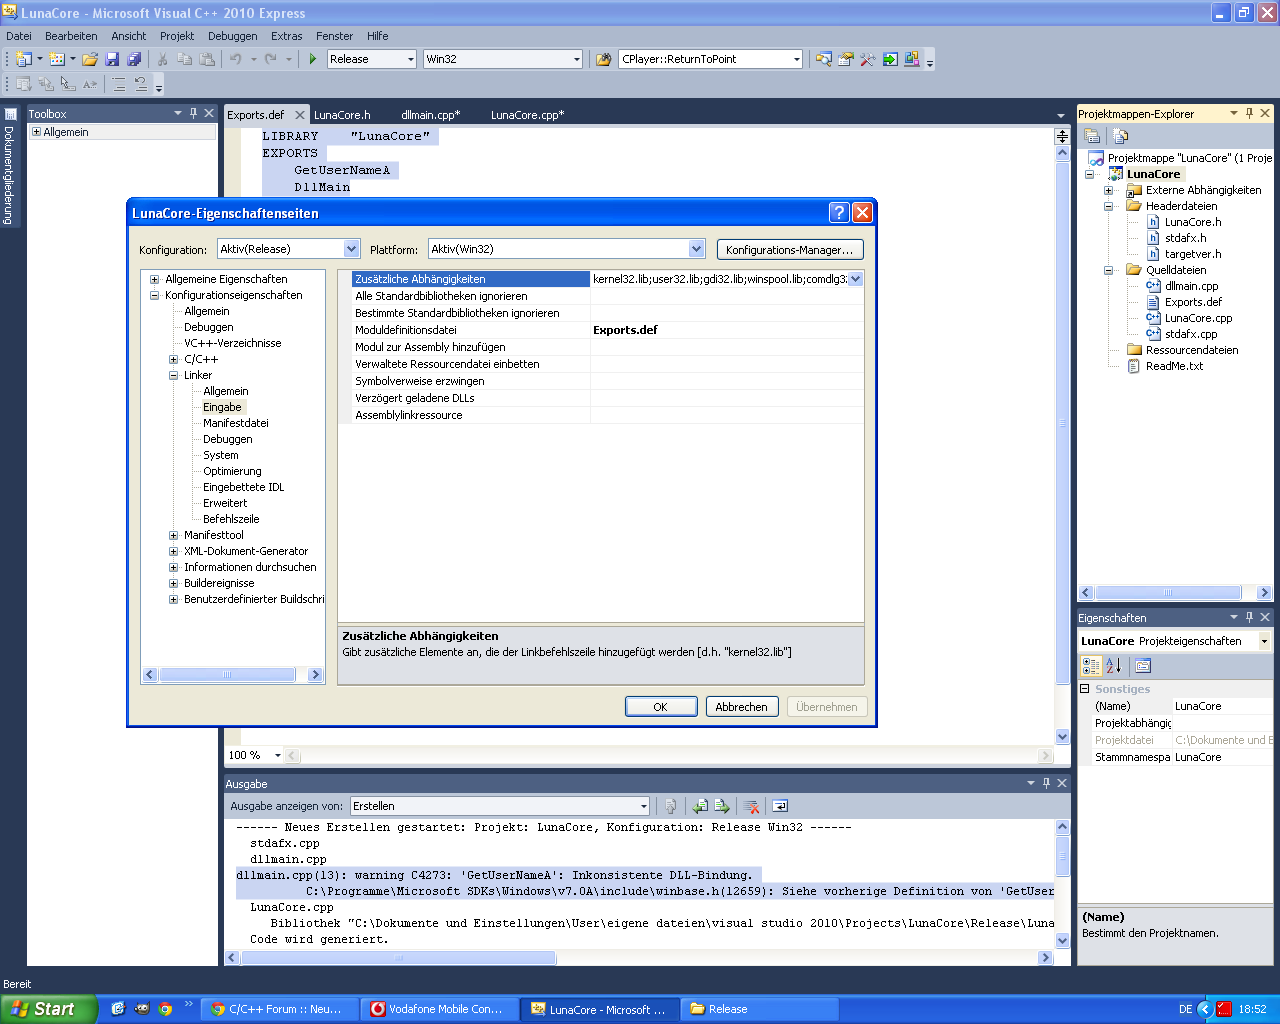Collapse the Headerdateien folder in explorer
This screenshot has height=1024, width=1280.
coord(1108,206)
